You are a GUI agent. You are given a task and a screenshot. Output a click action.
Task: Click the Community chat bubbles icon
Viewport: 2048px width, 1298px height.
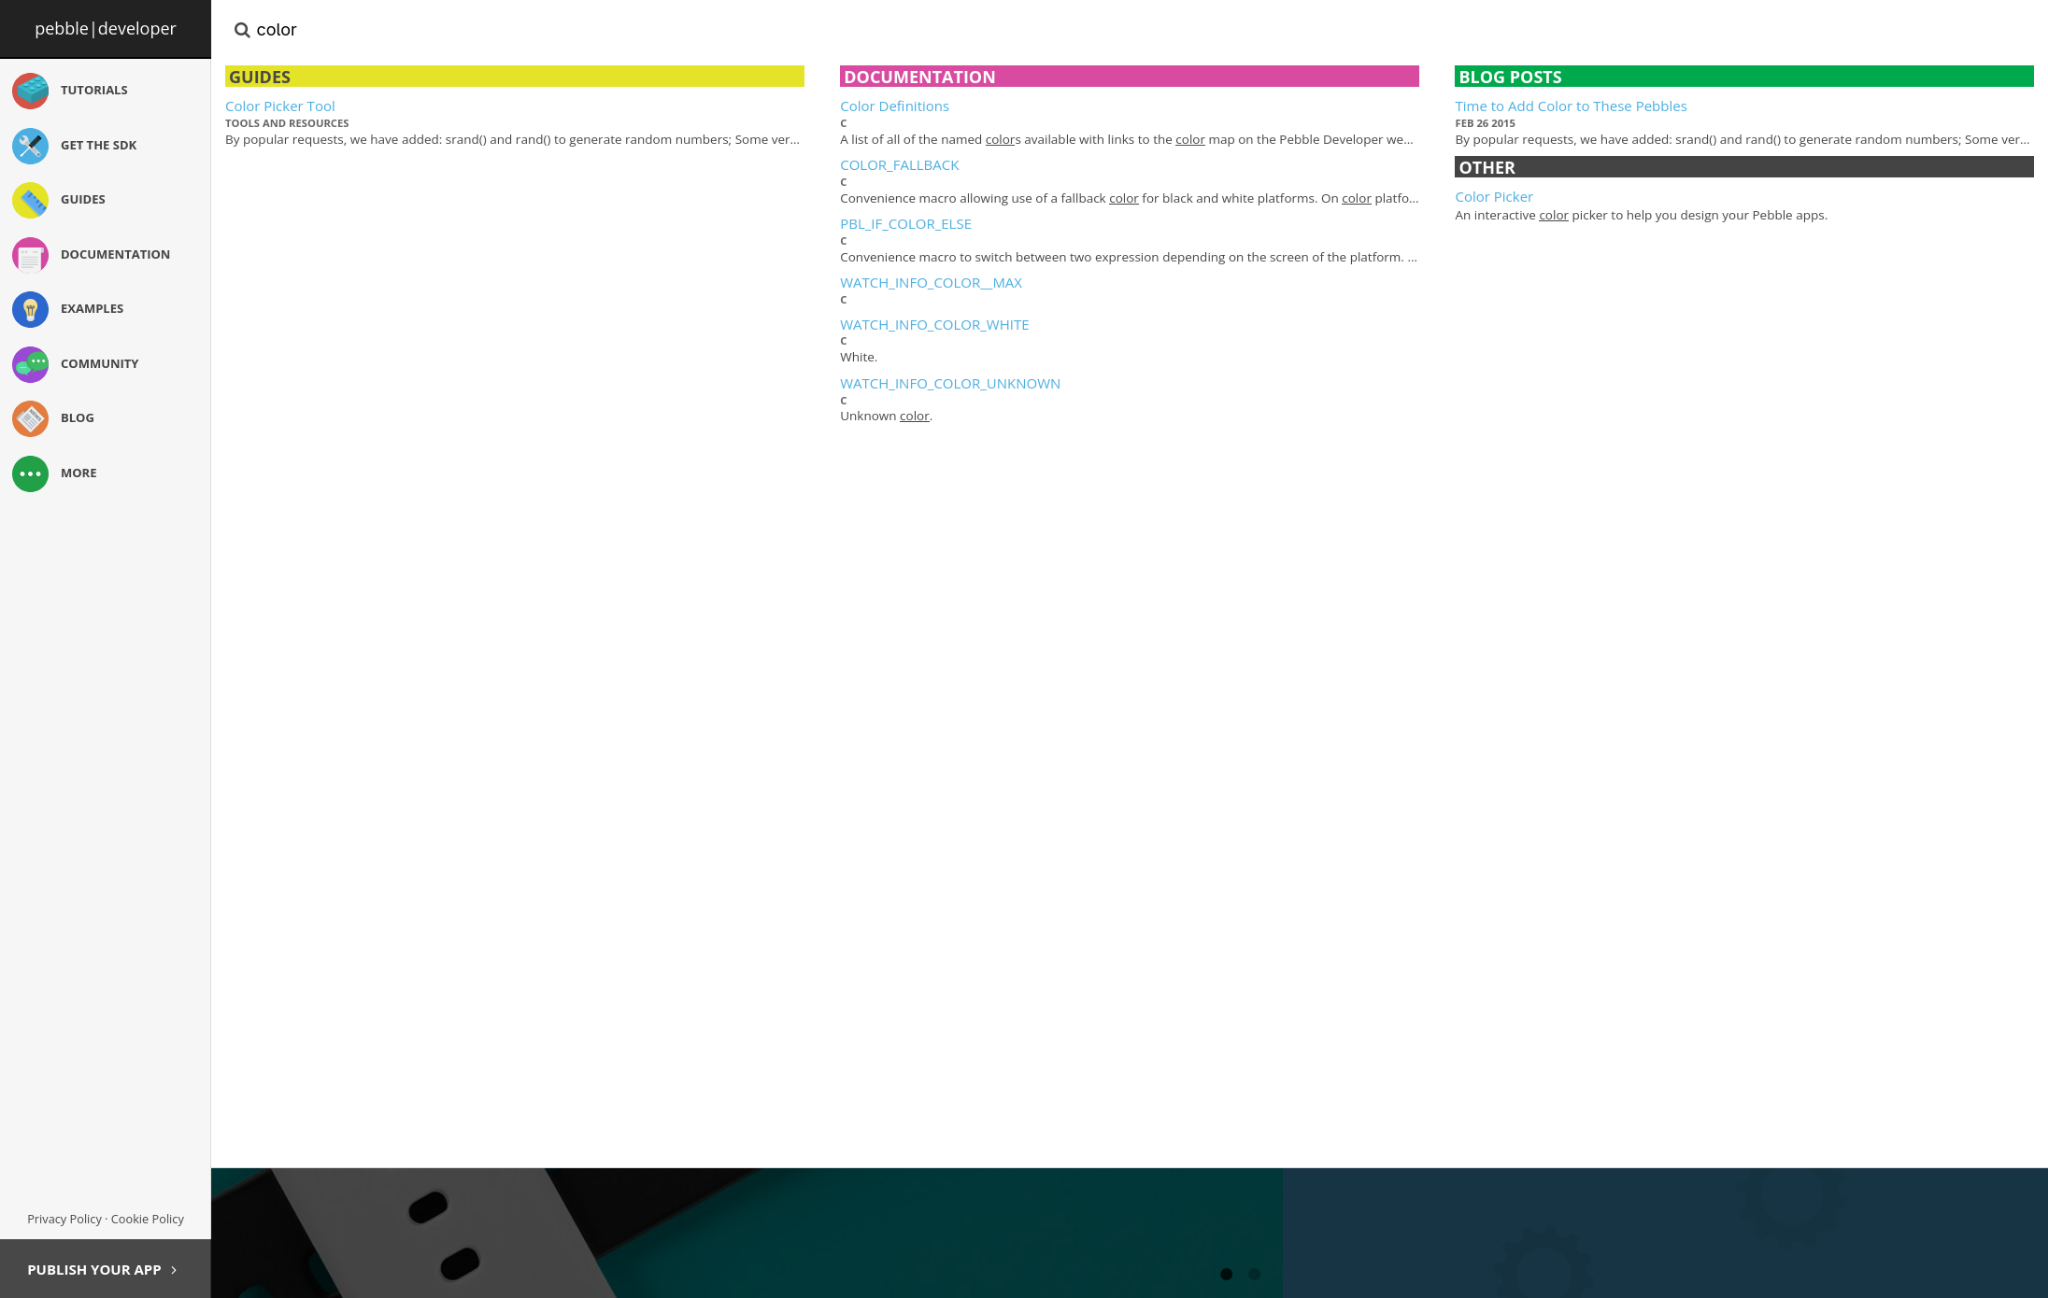[x=30, y=364]
